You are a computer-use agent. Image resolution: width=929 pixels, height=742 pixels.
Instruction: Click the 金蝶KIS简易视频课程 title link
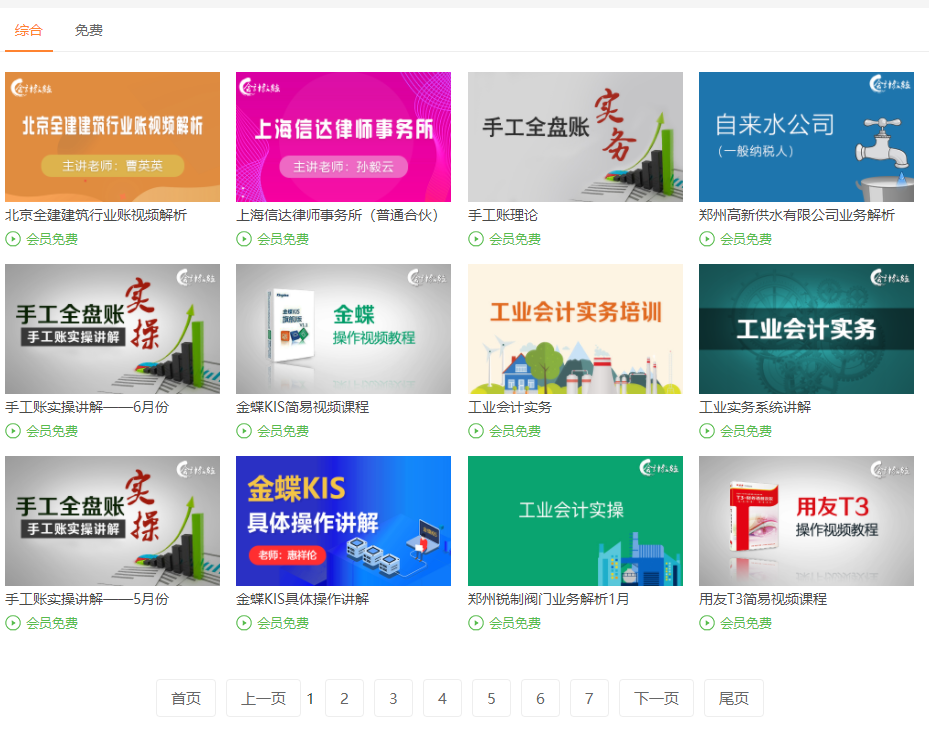(x=303, y=407)
